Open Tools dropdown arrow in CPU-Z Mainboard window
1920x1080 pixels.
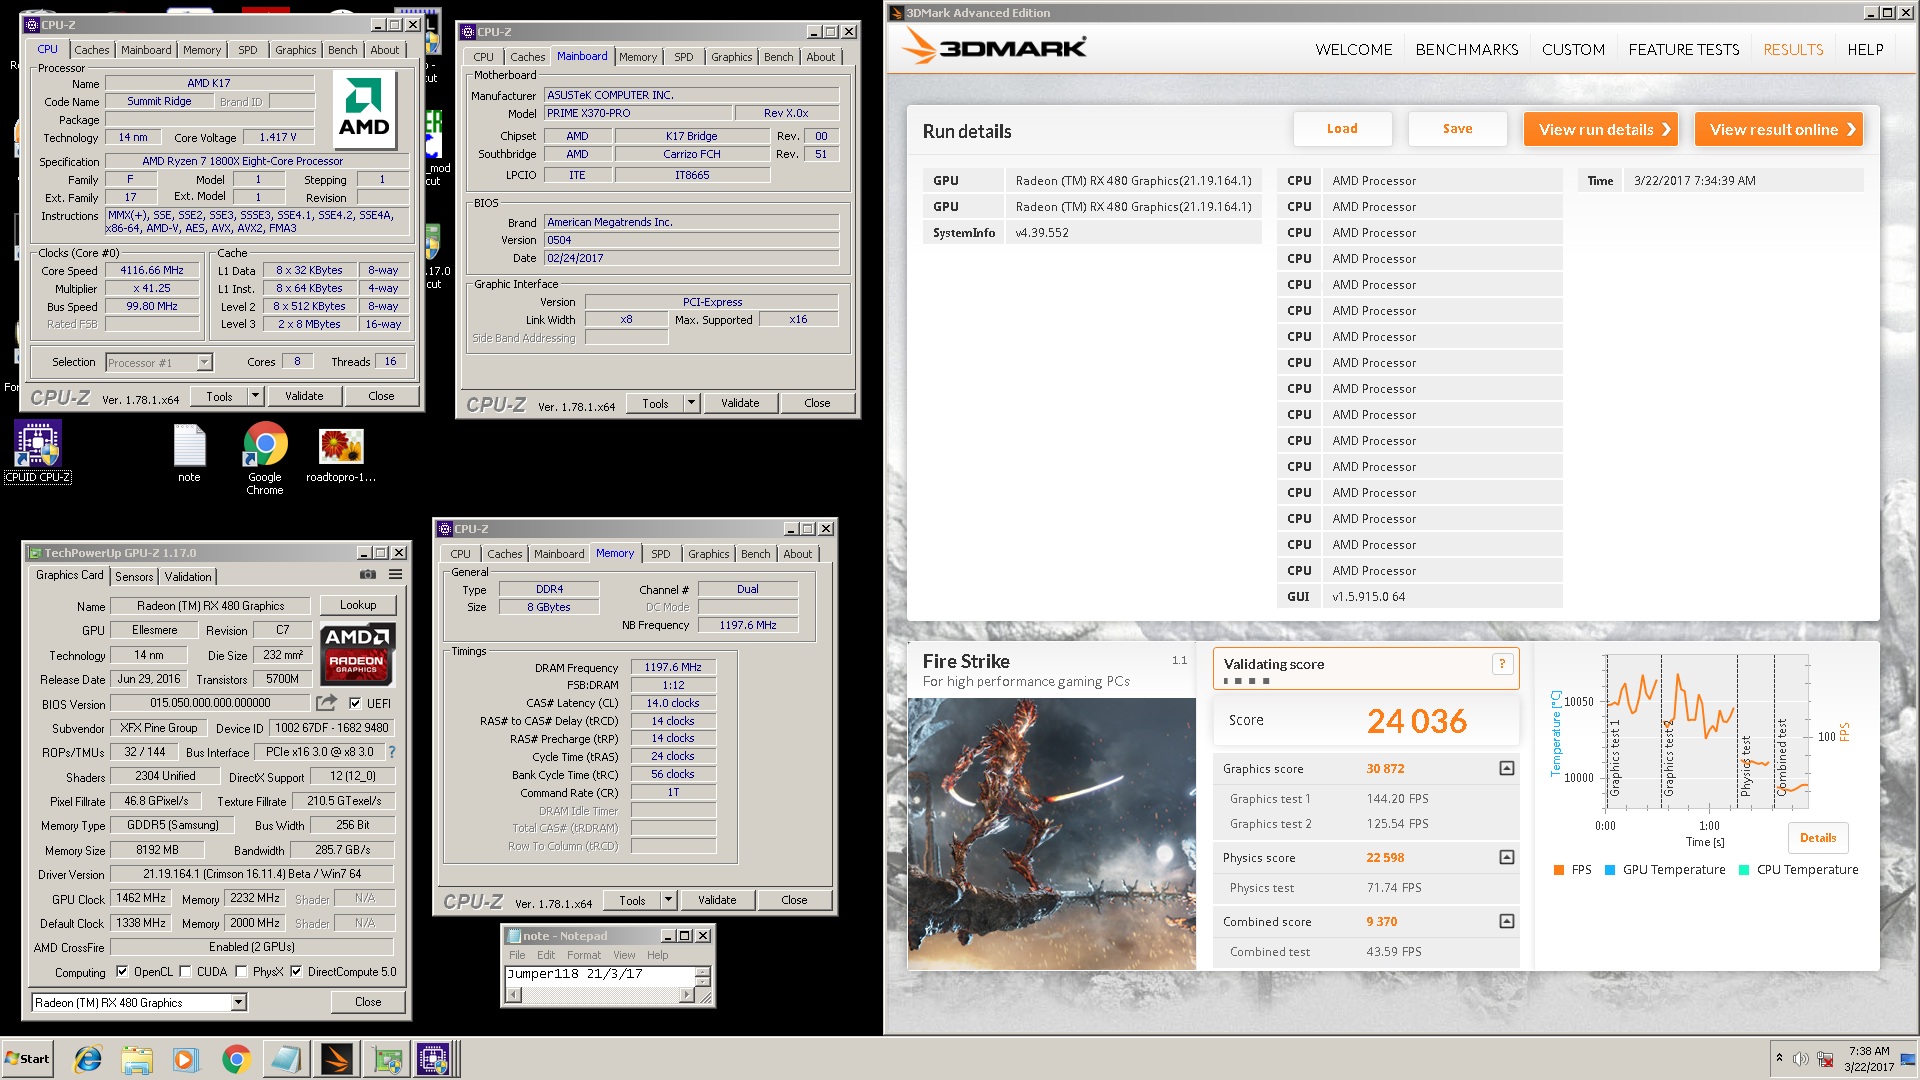coord(691,403)
